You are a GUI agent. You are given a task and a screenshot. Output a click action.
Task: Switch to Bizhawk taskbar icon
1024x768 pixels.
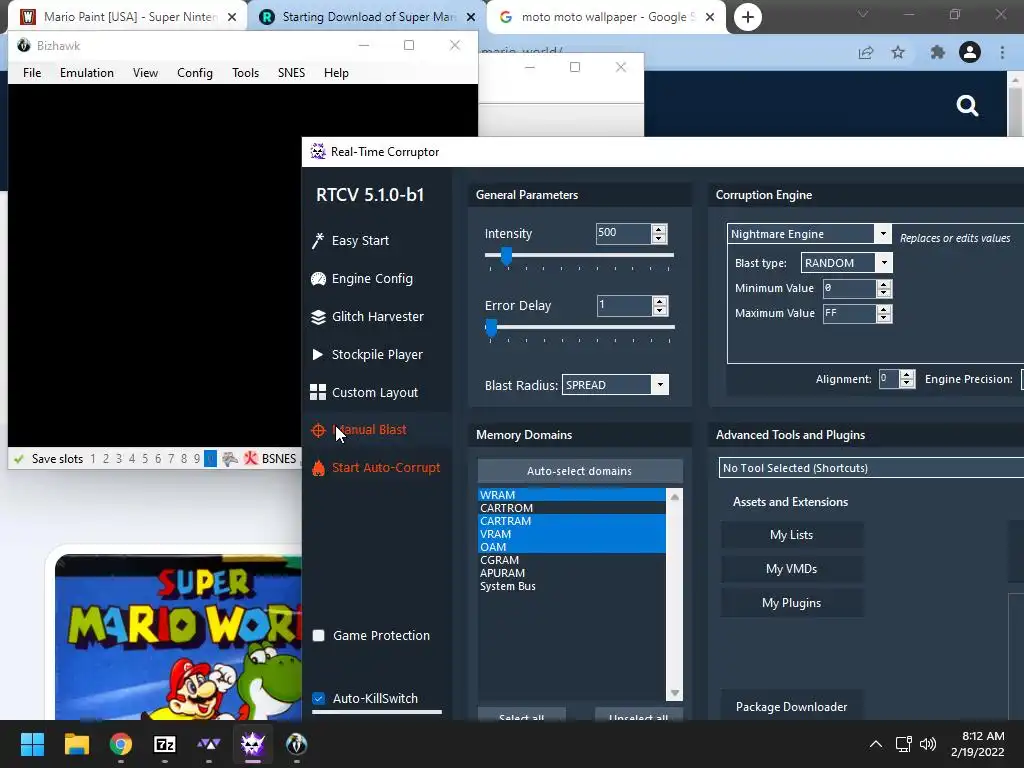click(x=296, y=744)
